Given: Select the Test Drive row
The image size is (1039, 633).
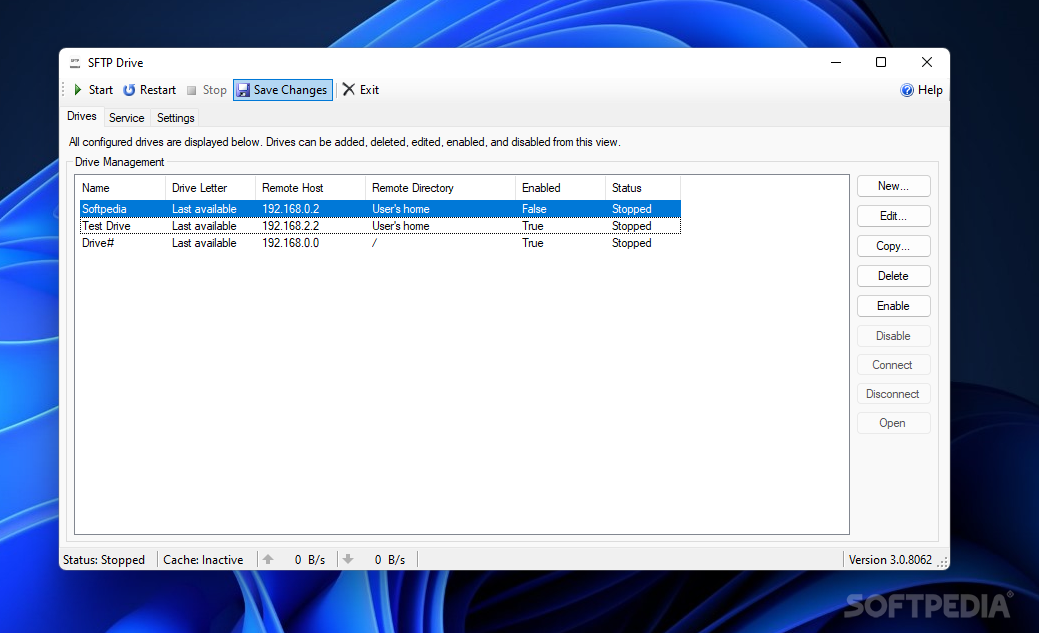Looking at the screenshot, I should pyautogui.click(x=380, y=226).
